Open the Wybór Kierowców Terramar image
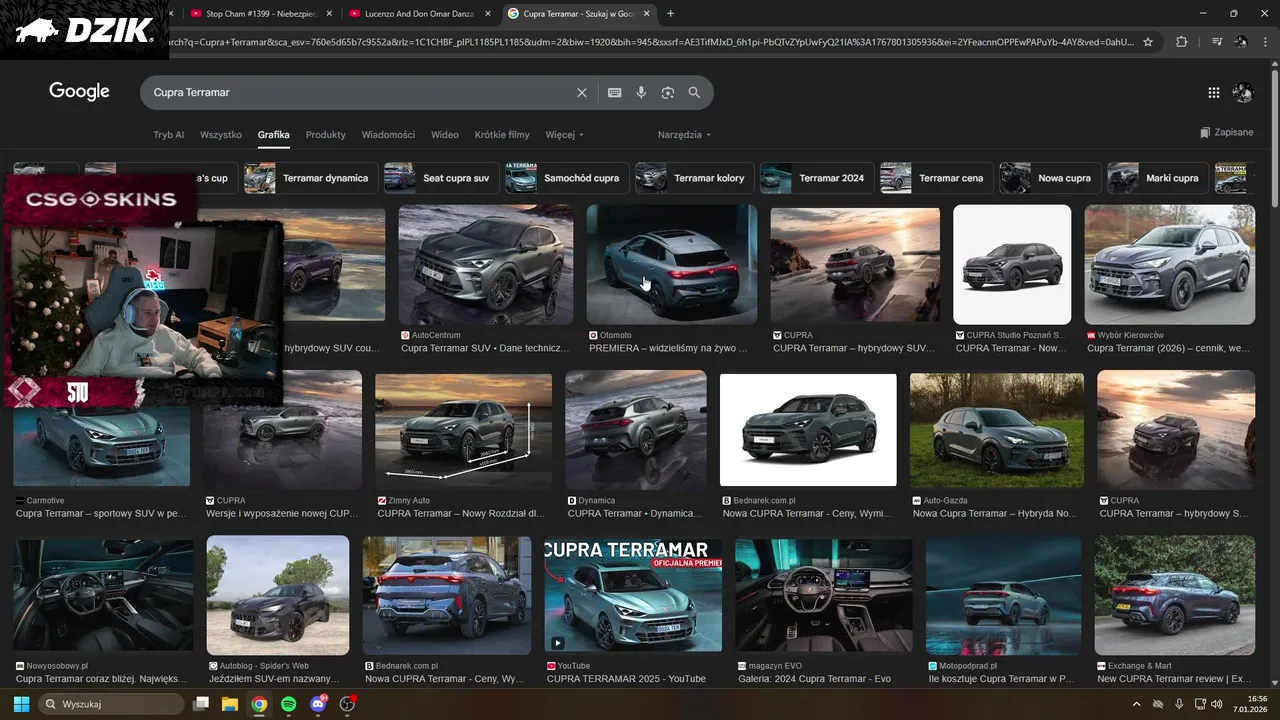 pyautogui.click(x=1170, y=265)
